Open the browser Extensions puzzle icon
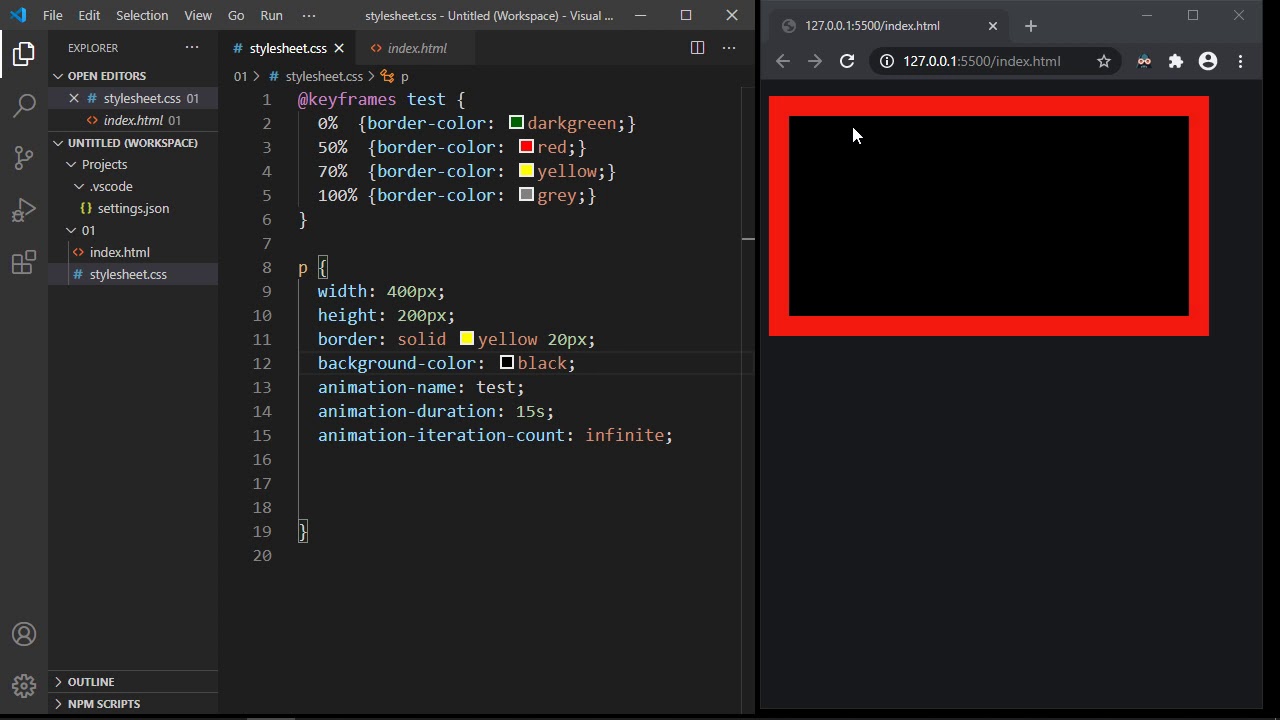The image size is (1280, 720). coord(1176,61)
